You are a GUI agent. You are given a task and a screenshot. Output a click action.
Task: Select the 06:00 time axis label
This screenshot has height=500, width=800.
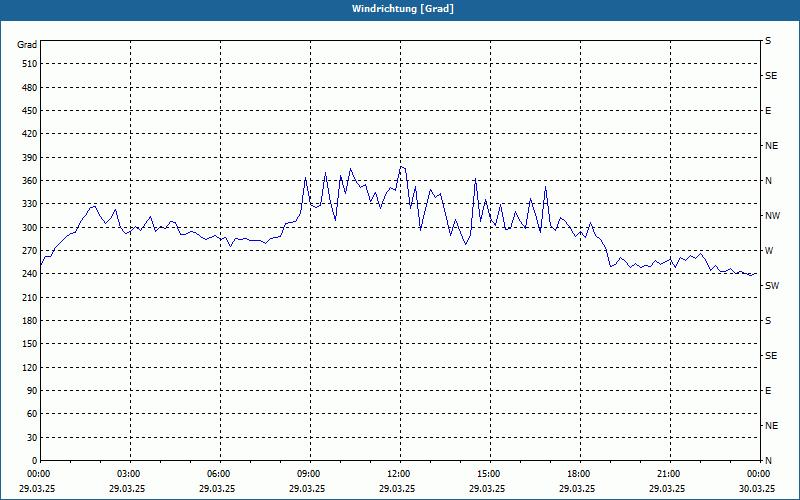[x=217, y=474]
